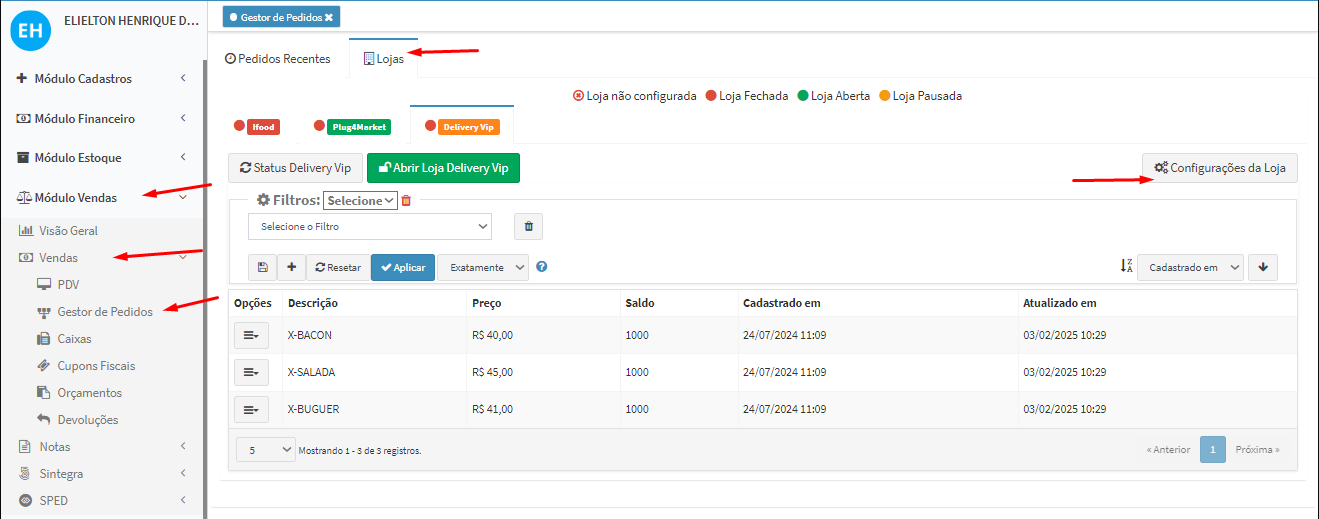Select the Ifood store tab
The image size is (1319, 519).
263,127
